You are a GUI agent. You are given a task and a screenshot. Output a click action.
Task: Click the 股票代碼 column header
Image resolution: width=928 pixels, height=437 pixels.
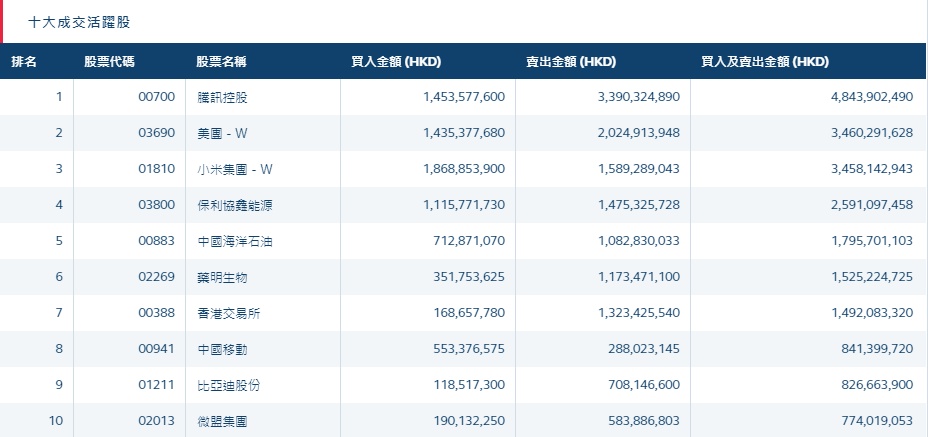[109, 62]
